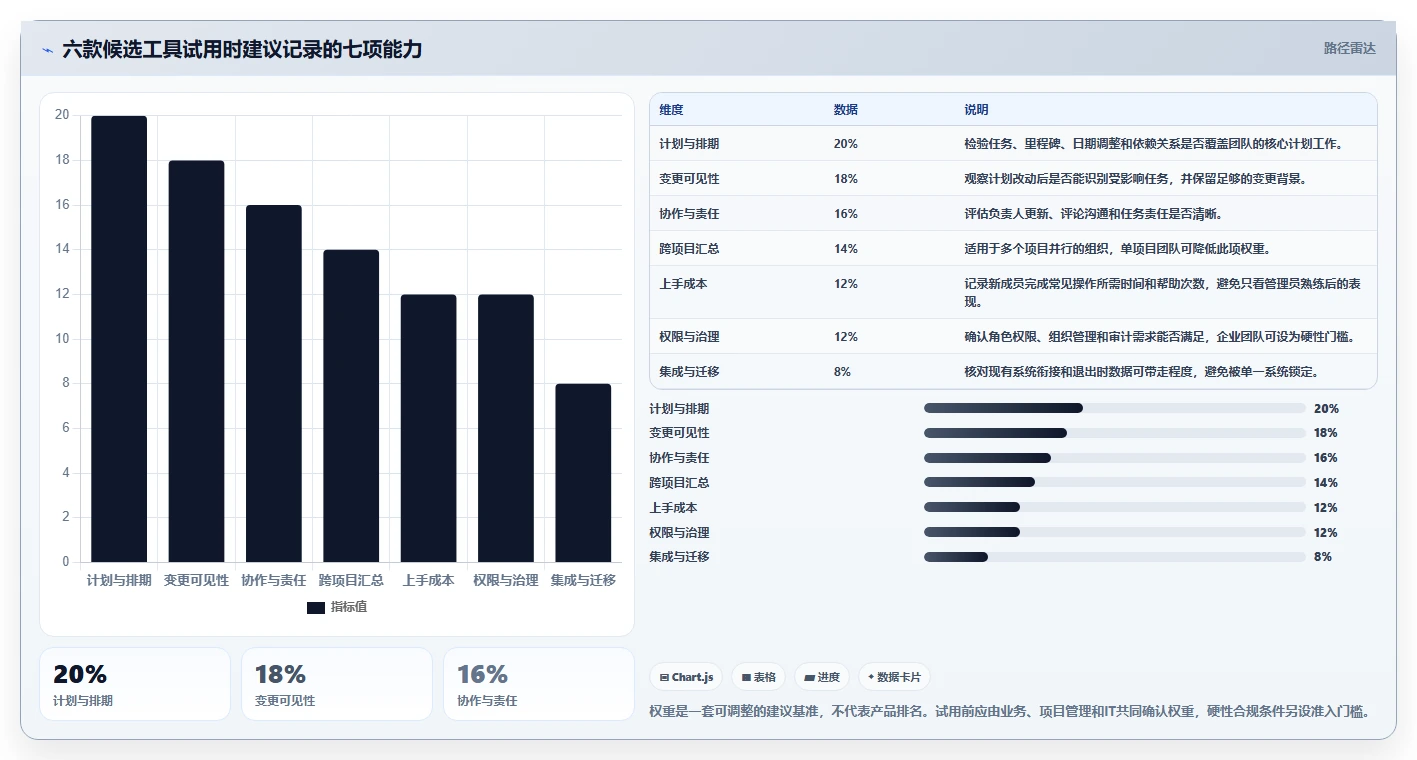Click the 进度 chip

822,677
